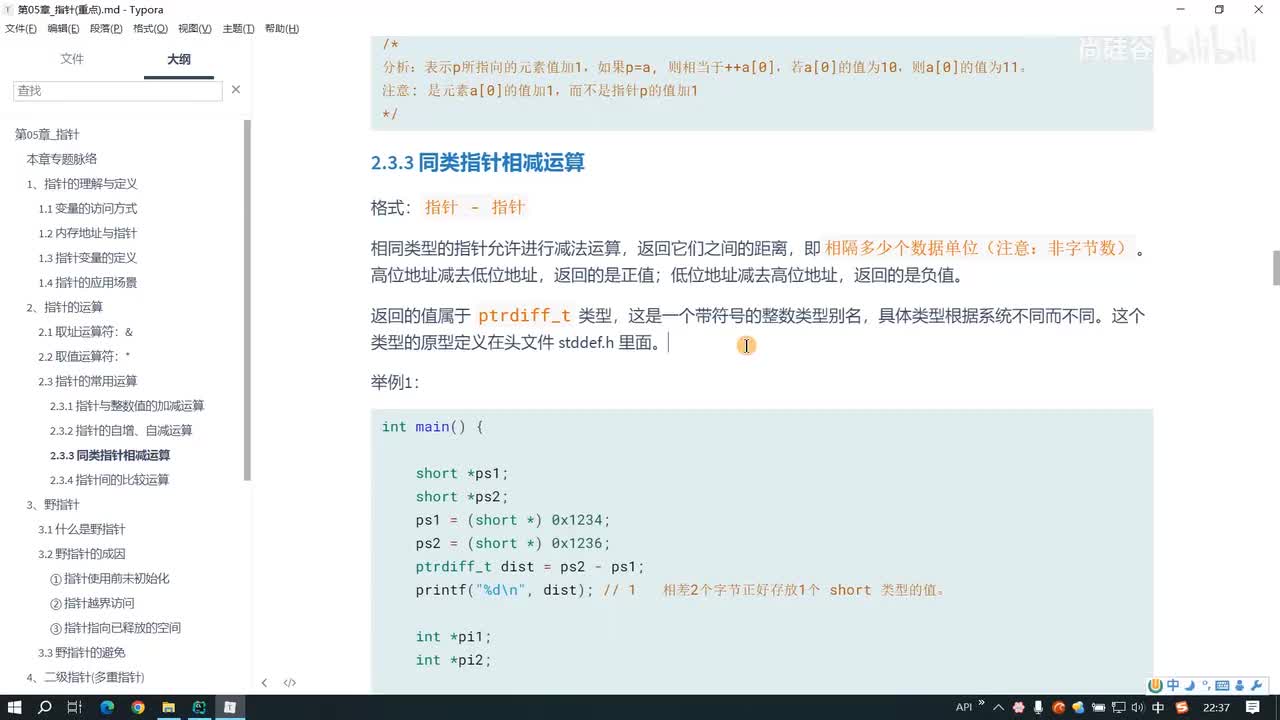1280x720 pixels.
Task: Open the 段落(P) menu
Action: 107,29
